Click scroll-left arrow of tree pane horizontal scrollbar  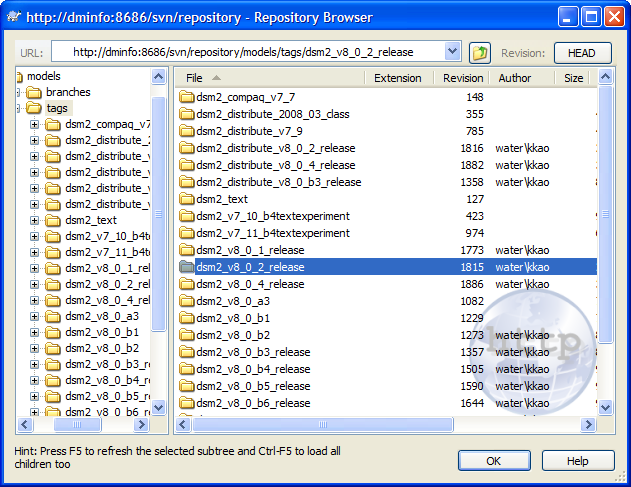25,424
